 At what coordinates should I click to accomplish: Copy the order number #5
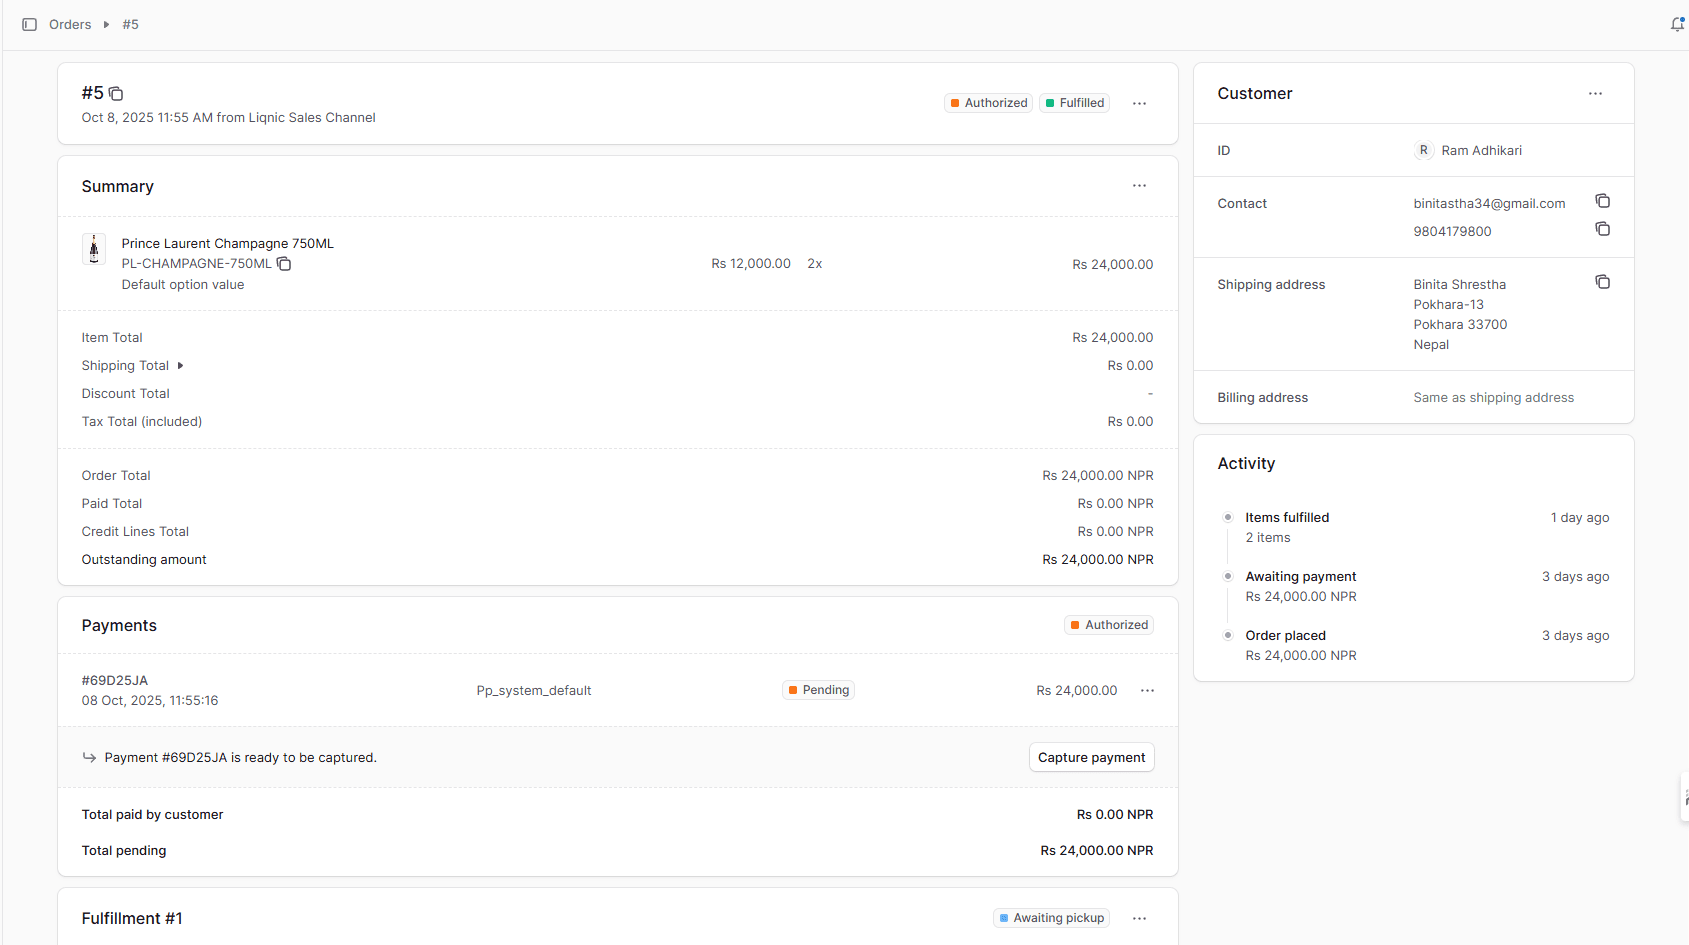coord(115,93)
